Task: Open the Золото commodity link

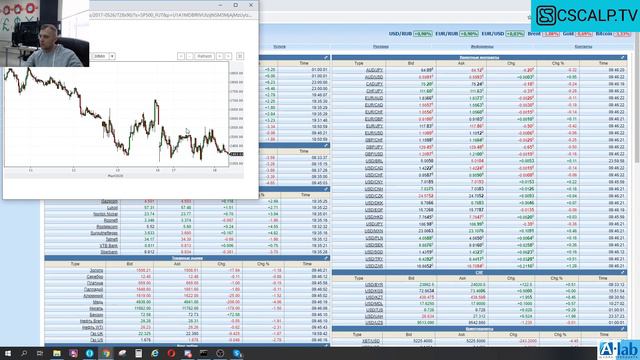Action: click(x=96, y=270)
